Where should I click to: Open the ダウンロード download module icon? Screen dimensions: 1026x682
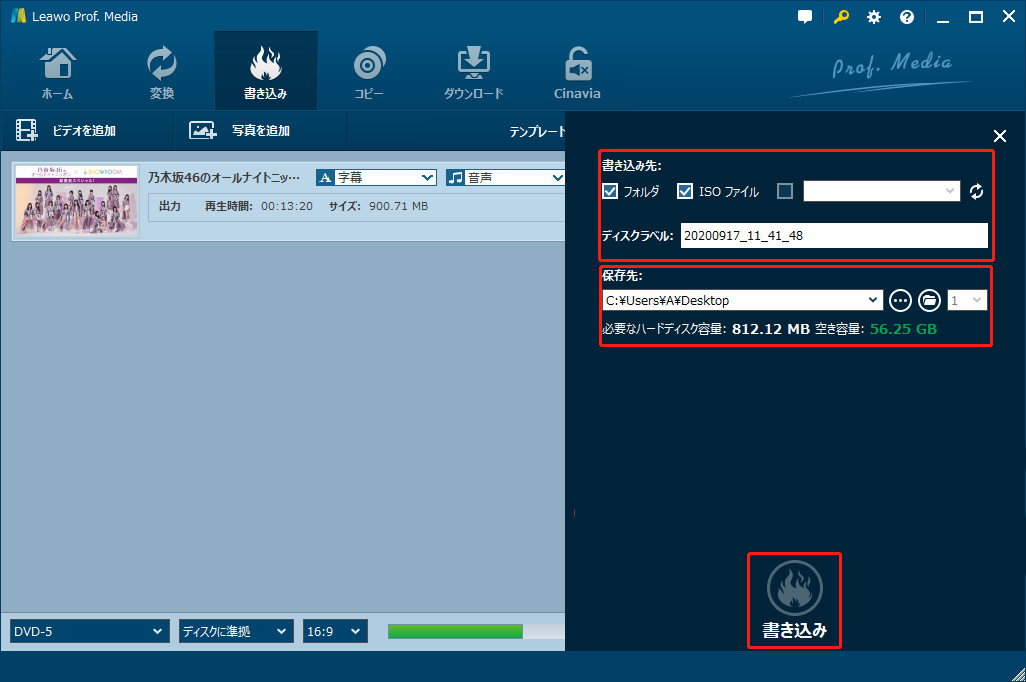click(473, 70)
